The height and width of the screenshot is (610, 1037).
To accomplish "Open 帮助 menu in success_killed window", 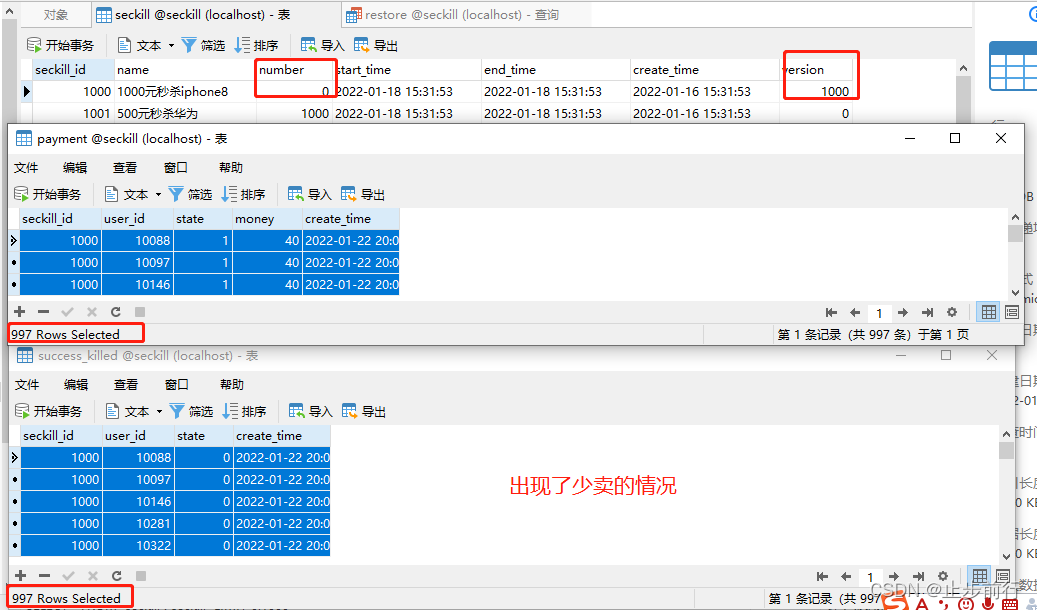I will tap(231, 384).
